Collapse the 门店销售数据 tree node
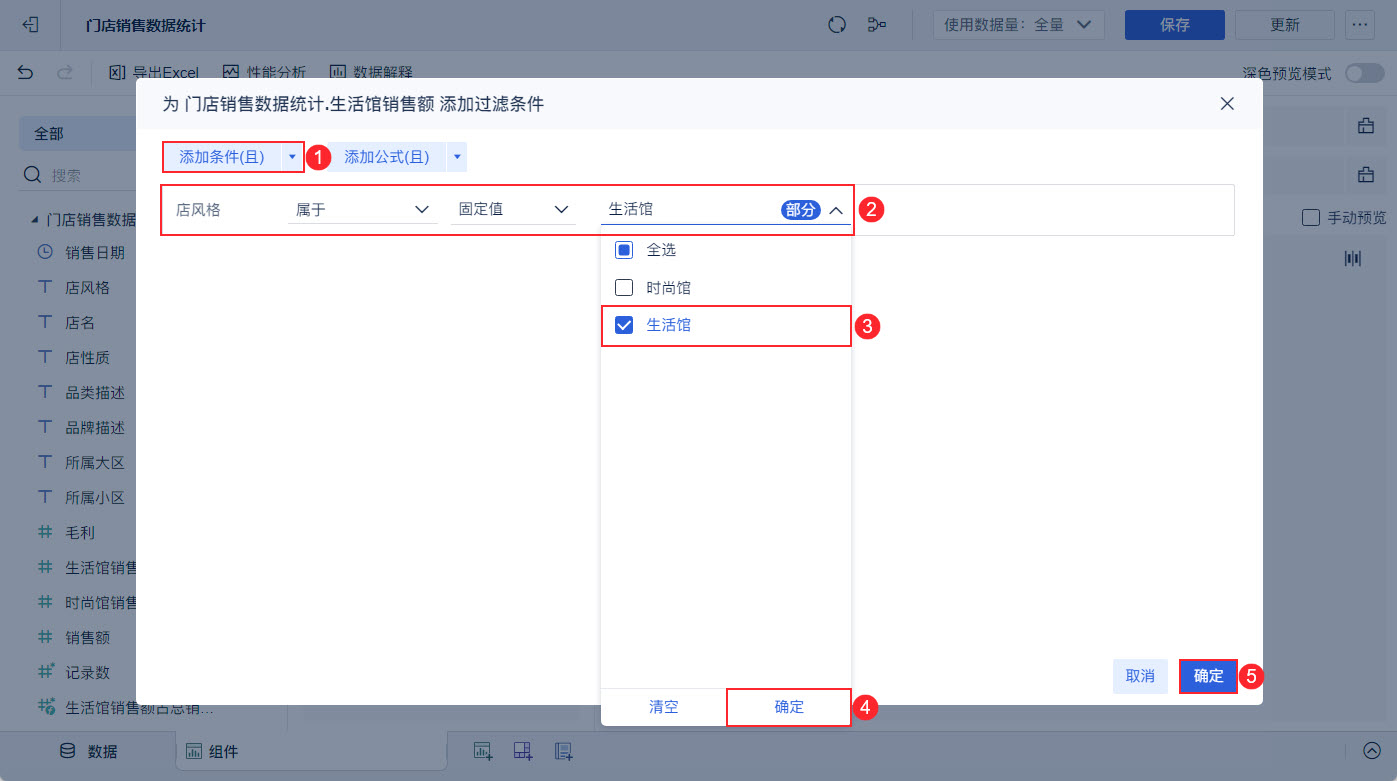Screen dimensions: 1397x781 pos(35,219)
